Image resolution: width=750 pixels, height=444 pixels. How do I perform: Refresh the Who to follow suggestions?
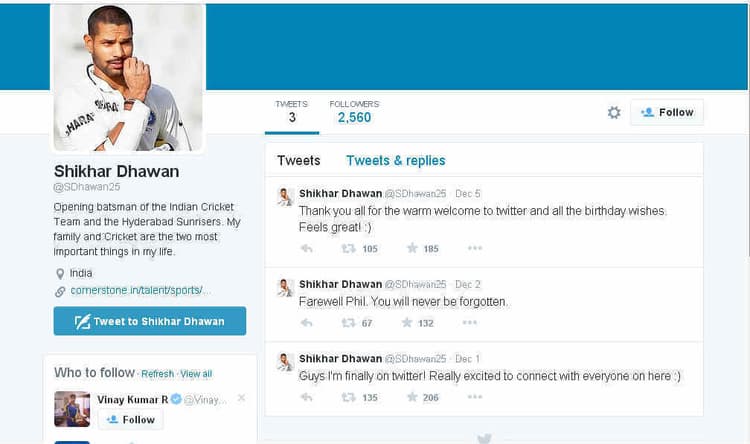tap(157, 374)
